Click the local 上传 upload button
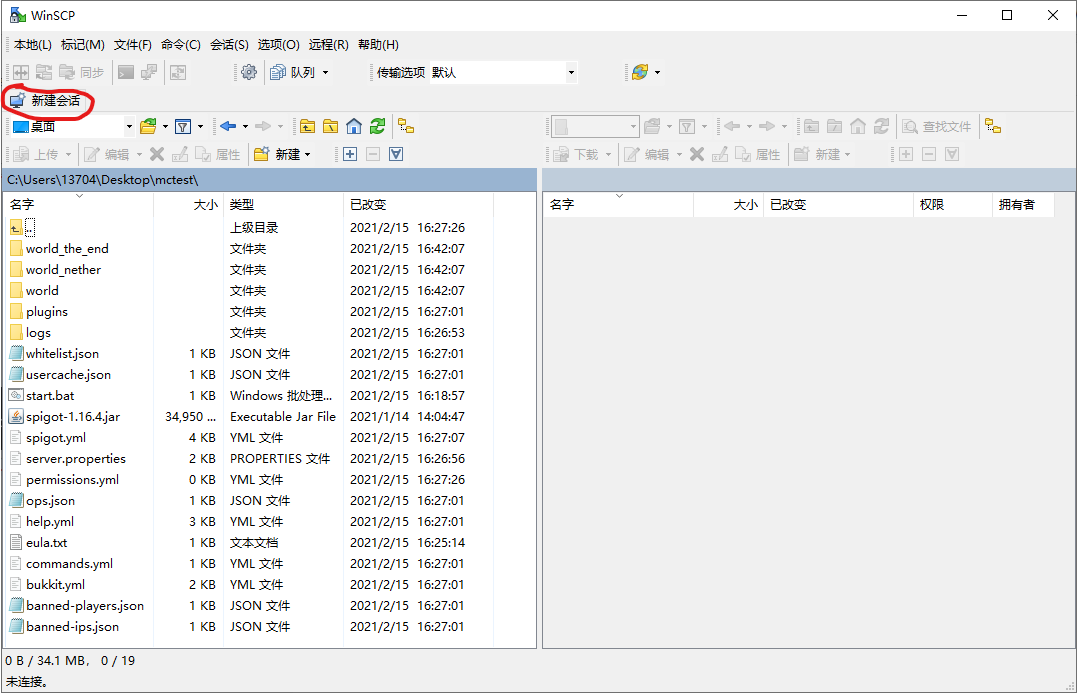The image size is (1077, 693). [36, 155]
